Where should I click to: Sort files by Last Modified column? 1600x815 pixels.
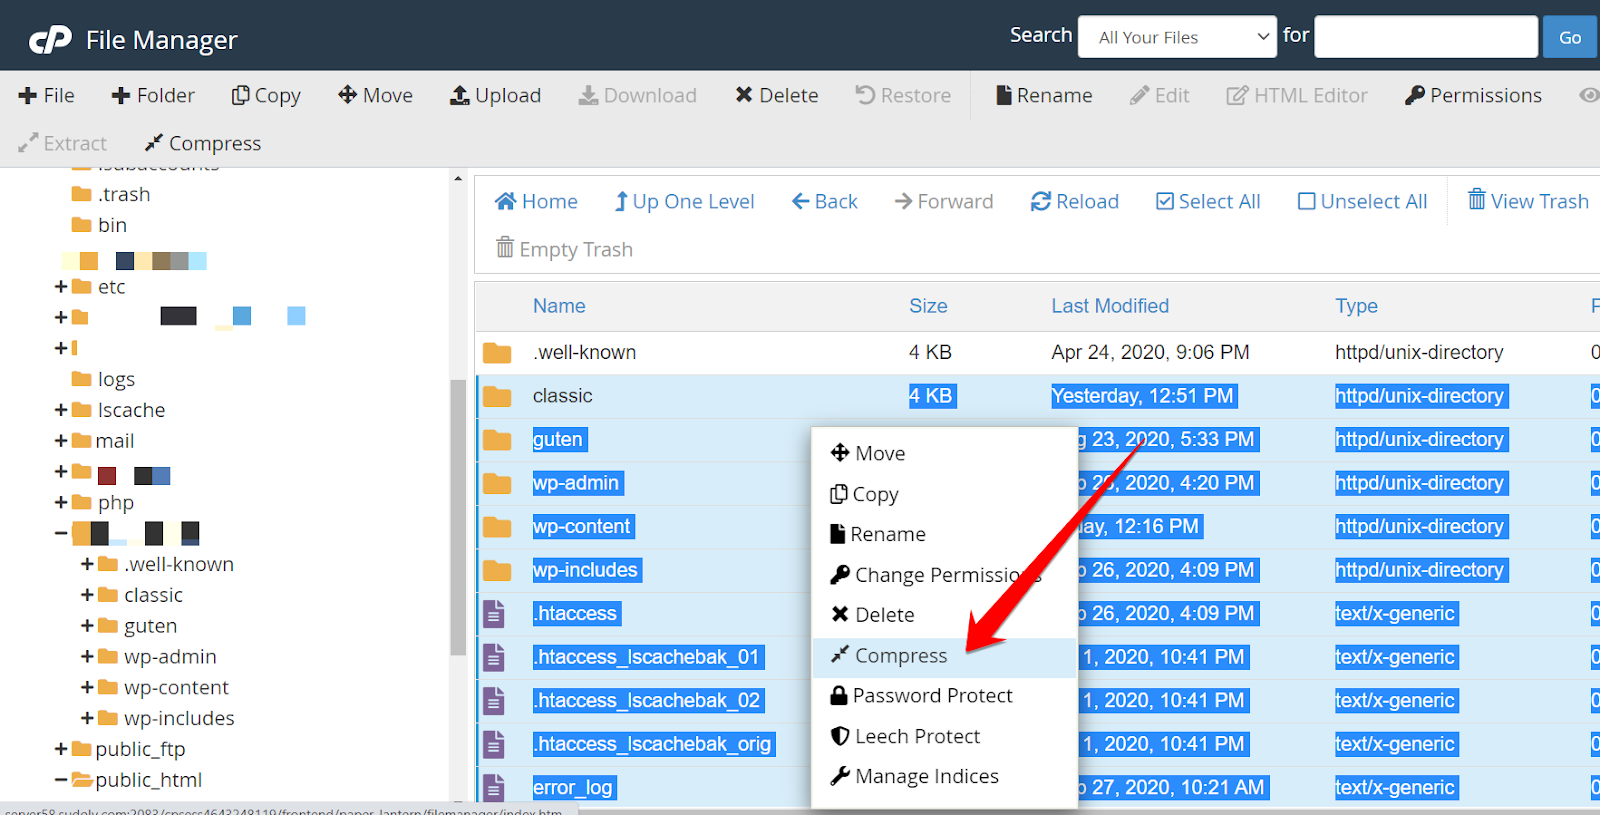pos(1109,306)
